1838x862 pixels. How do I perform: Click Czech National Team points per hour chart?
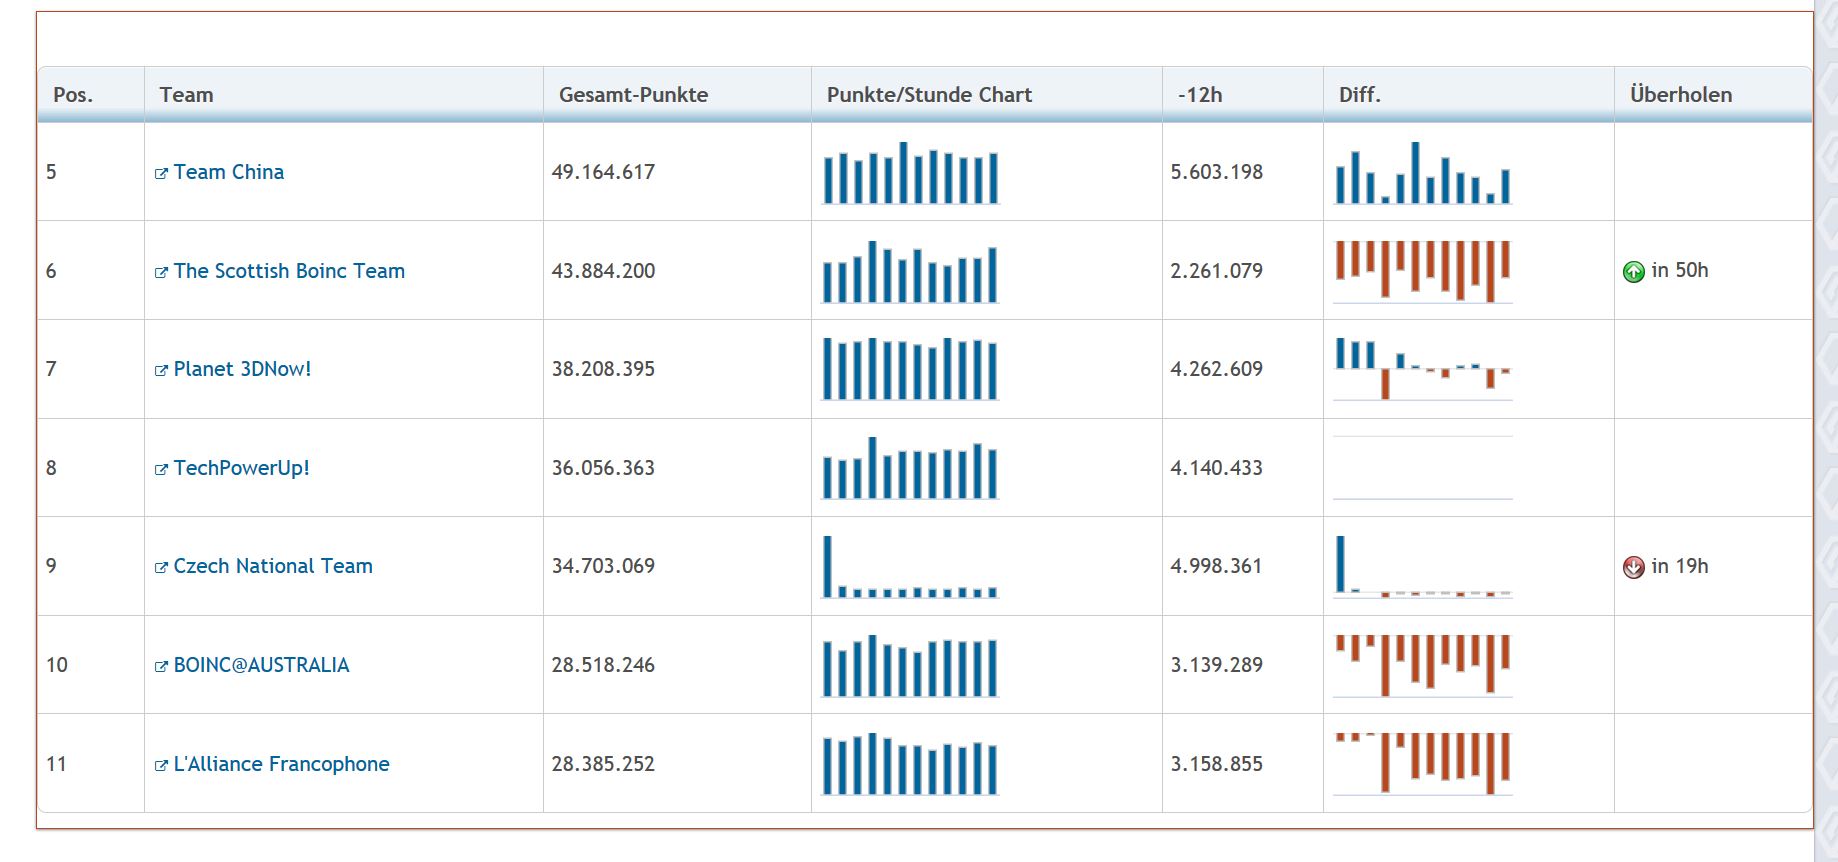point(910,567)
